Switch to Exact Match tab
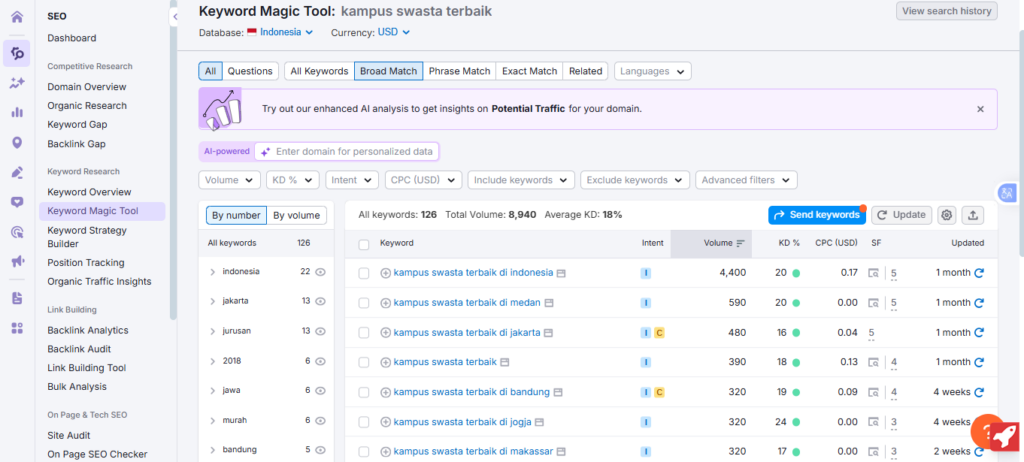 point(530,71)
